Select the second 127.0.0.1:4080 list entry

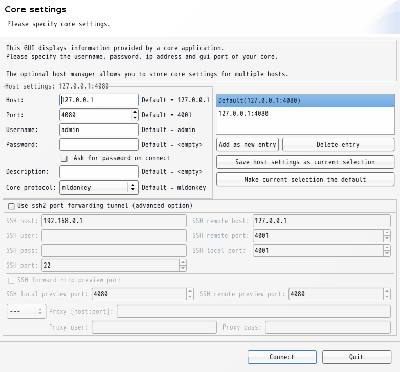coord(305,114)
